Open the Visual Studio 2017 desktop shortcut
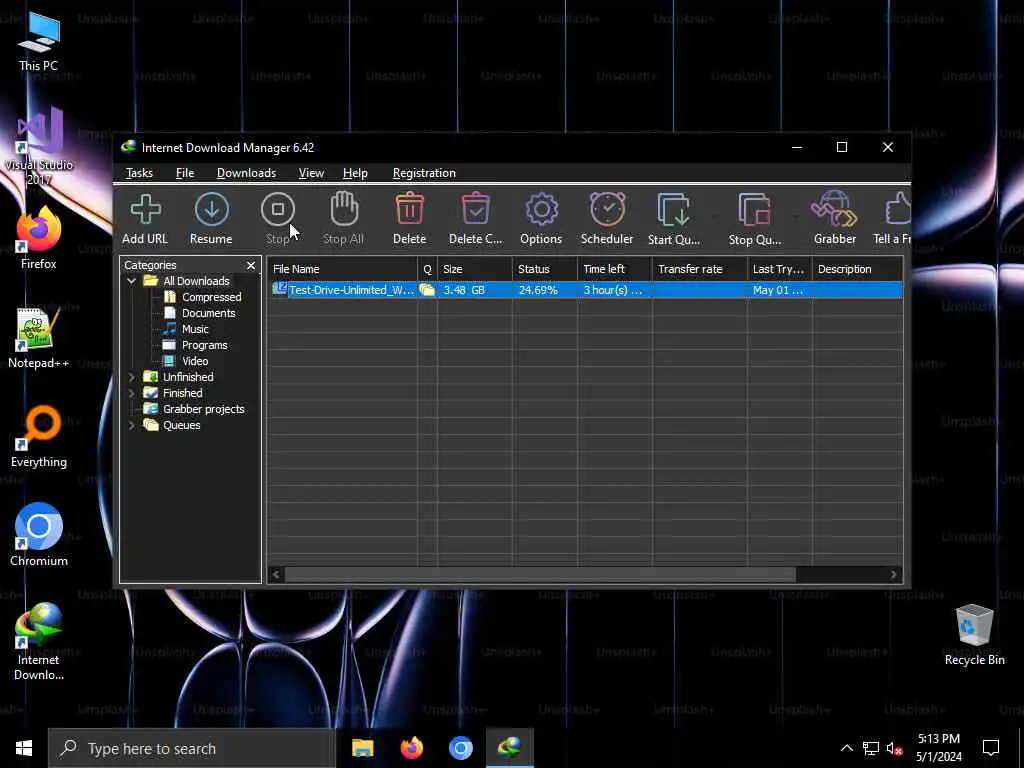Image resolution: width=1024 pixels, height=768 pixels. tap(39, 145)
